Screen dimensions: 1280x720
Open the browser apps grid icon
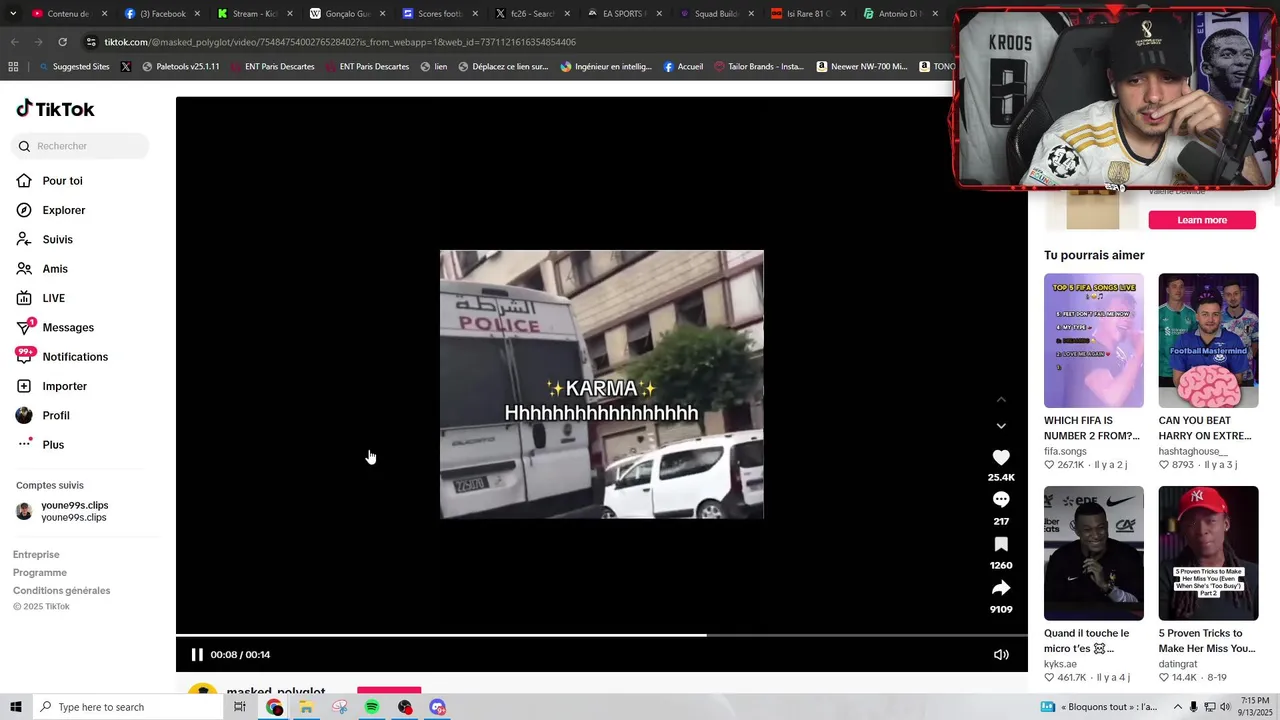click(13, 67)
